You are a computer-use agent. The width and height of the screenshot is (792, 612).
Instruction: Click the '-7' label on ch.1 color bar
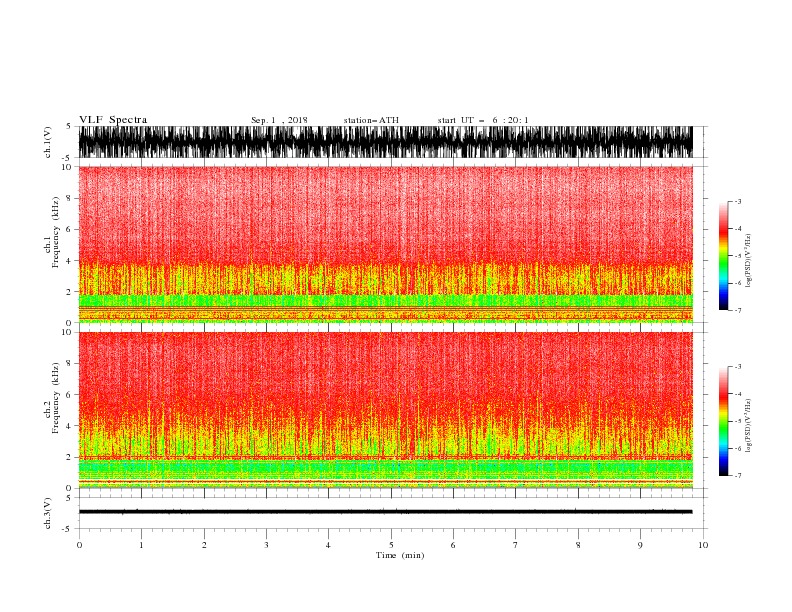point(737,310)
